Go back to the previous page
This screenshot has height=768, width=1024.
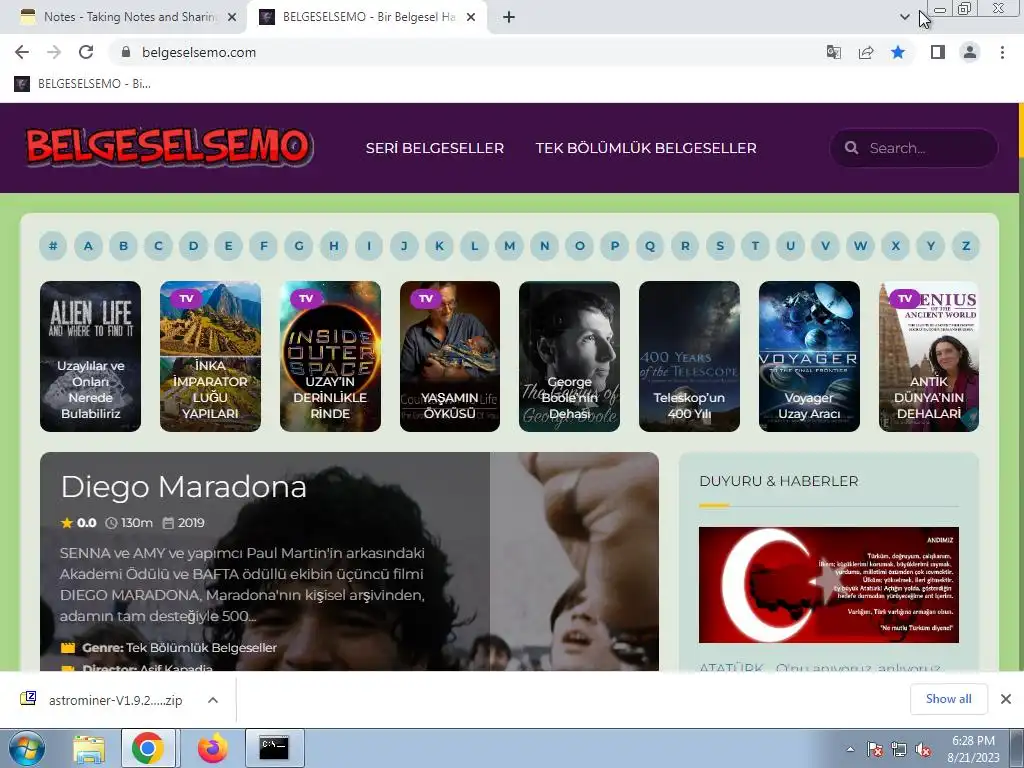(x=22, y=52)
